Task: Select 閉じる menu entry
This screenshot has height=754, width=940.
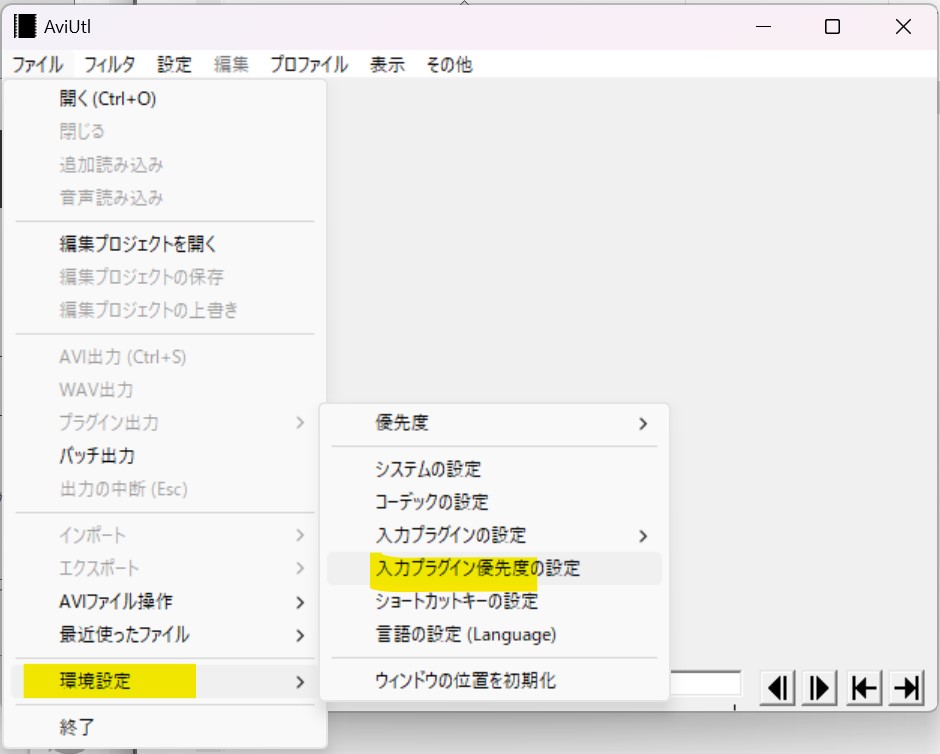Action: 165,131
